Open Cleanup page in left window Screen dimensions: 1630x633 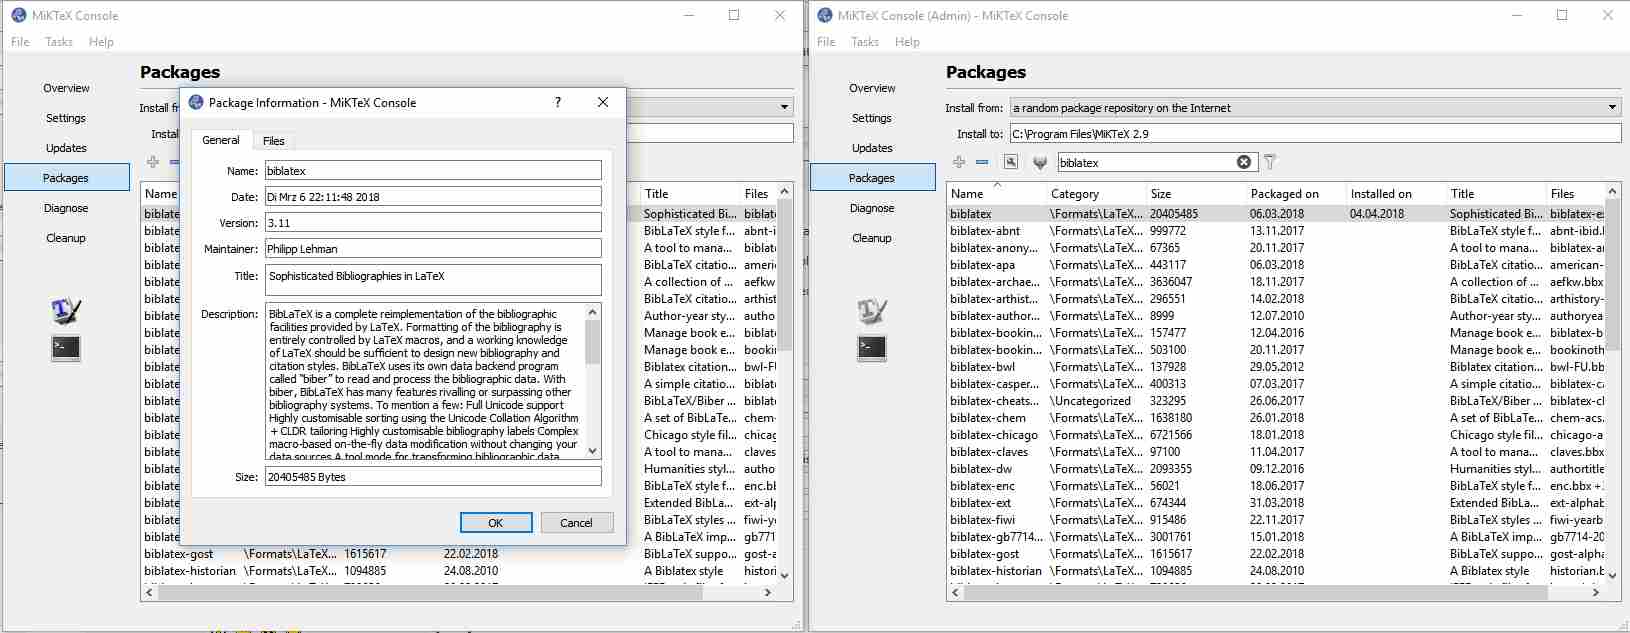coord(66,238)
